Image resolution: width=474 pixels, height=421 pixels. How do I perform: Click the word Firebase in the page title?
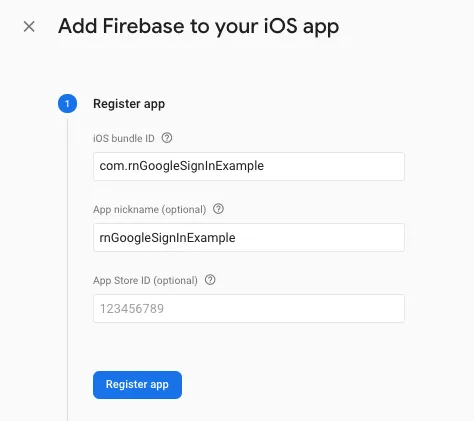point(143,26)
